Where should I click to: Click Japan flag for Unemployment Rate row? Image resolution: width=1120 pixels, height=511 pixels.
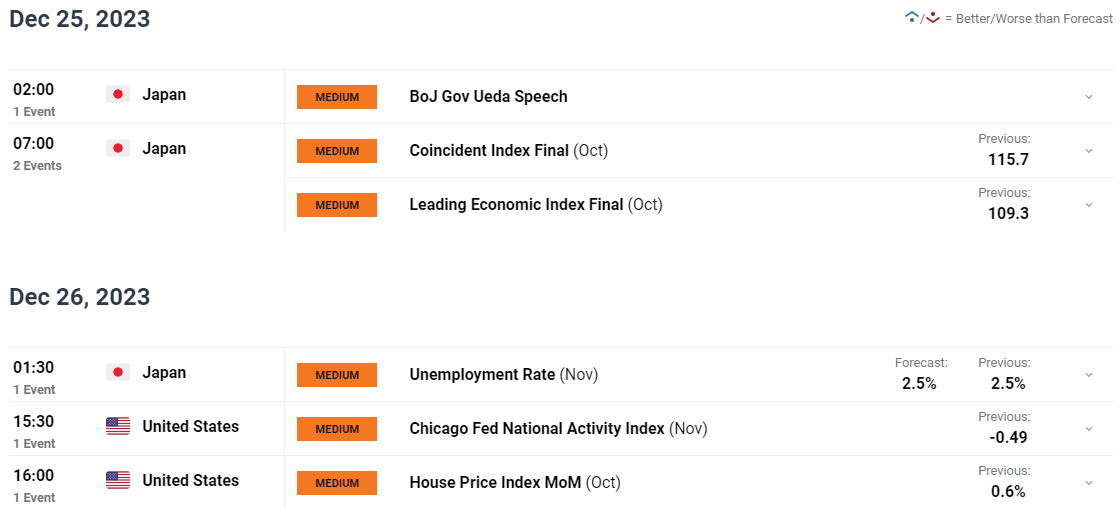(x=118, y=372)
